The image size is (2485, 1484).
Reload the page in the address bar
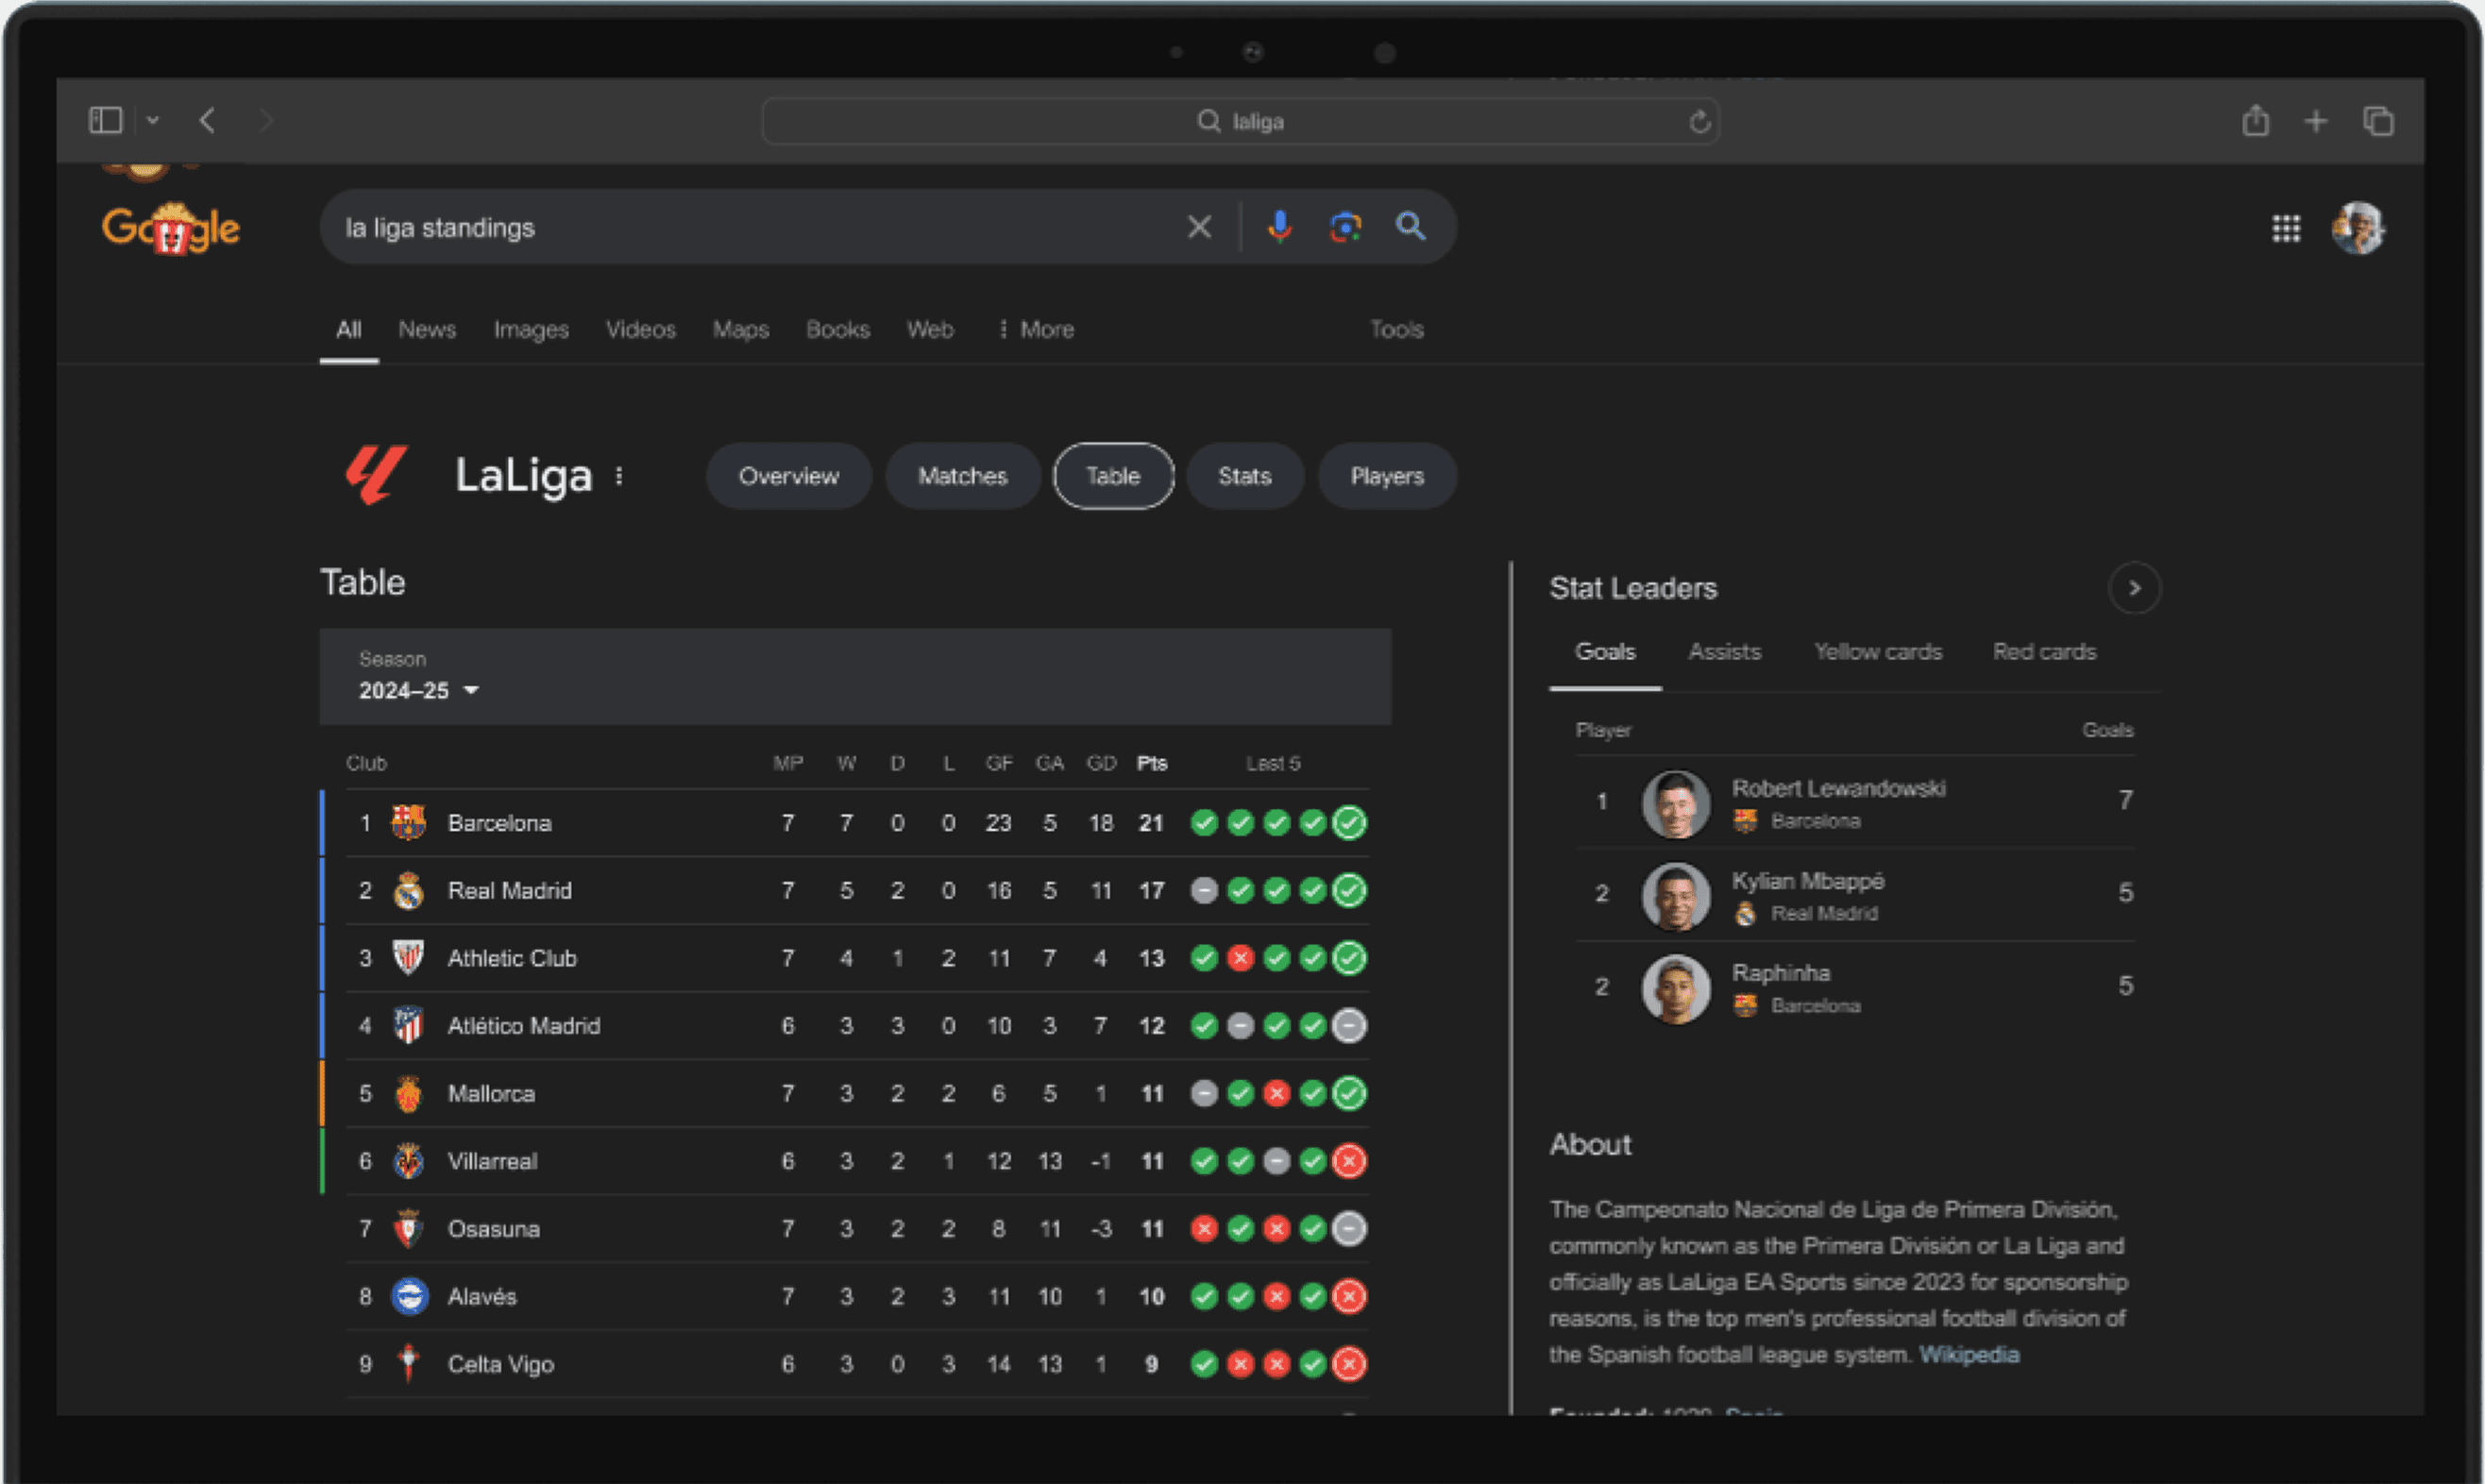click(x=1699, y=122)
